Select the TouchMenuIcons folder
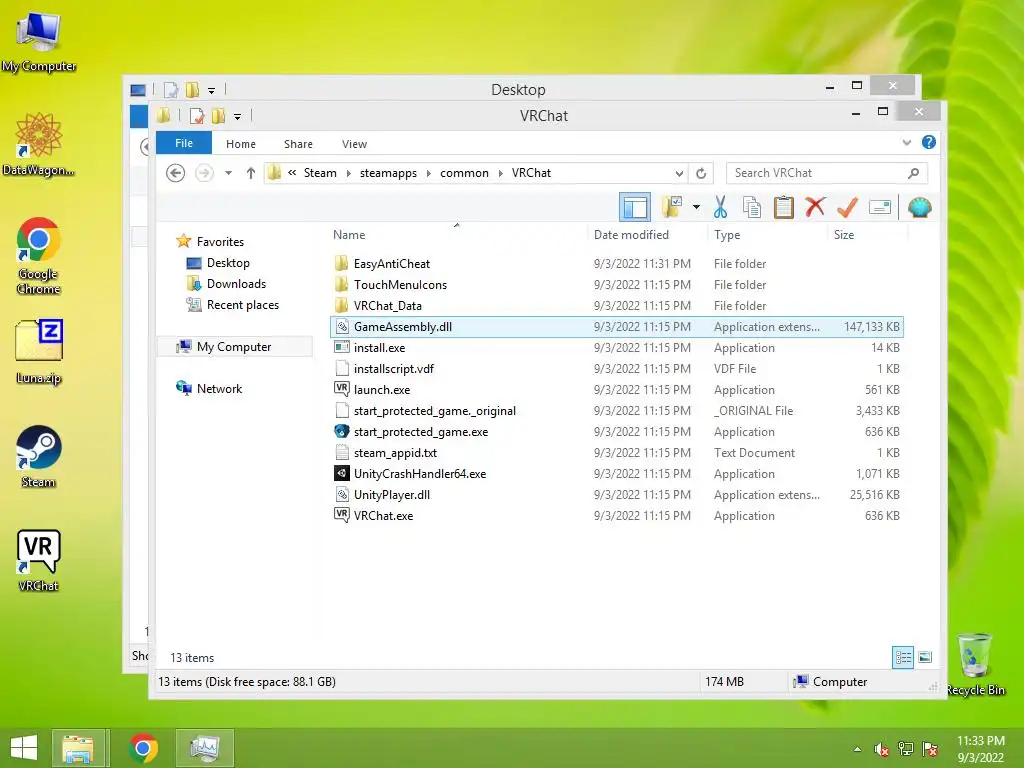The width and height of the screenshot is (1024, 768). (x=400, y=285)
